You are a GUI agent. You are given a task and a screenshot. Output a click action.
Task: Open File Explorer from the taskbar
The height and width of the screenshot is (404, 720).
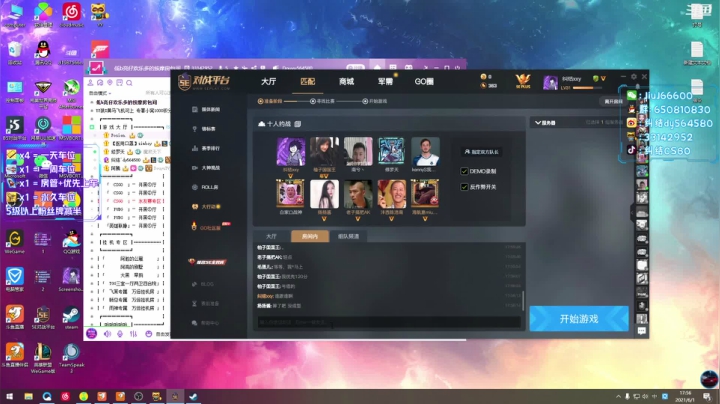[28, 396]
